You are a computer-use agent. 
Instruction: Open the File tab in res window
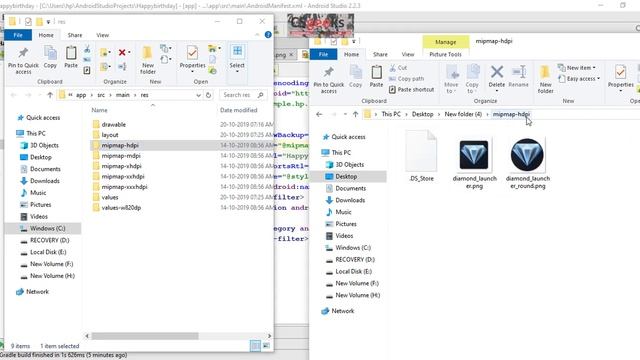[18, 35]
